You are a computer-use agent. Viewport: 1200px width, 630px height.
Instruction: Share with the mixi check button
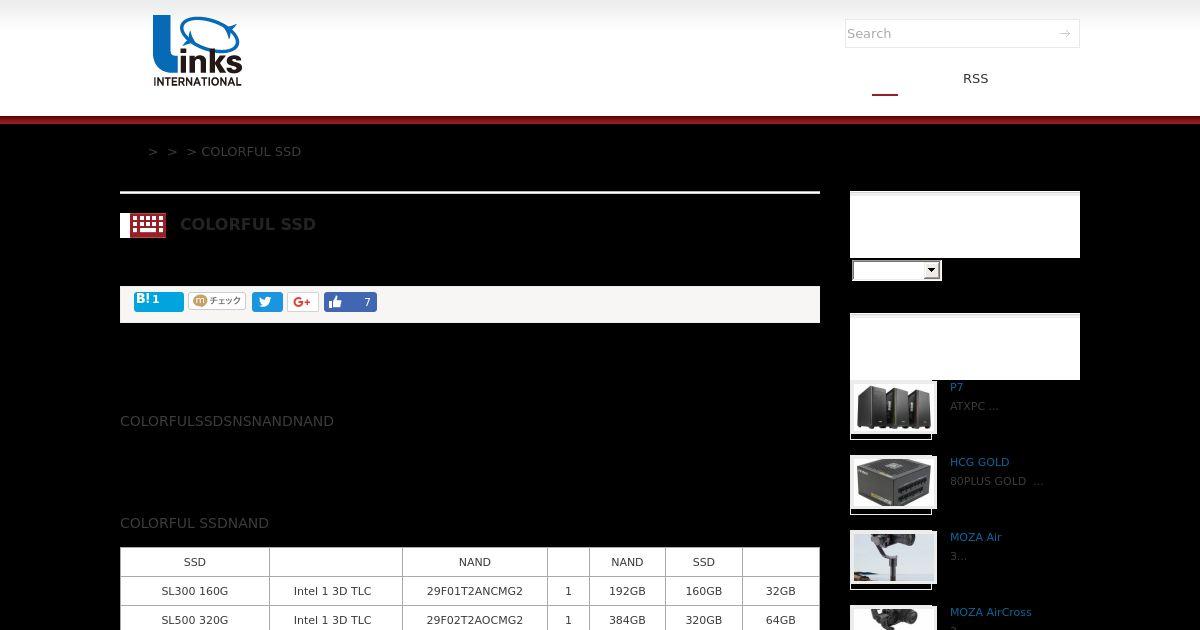pyautogui.click(x=217, y=301)
